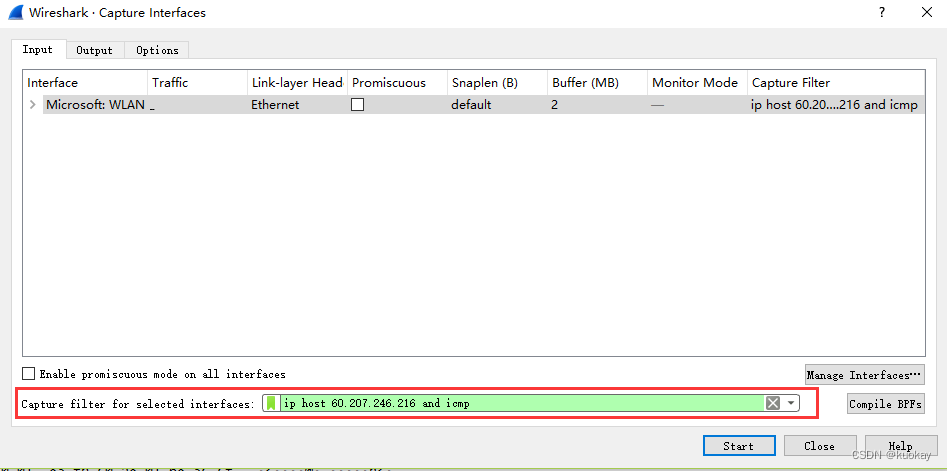This screenshot has width=947, height=471.
Task: Click the buffer value 2 cell
Action: tap(554, 105)
